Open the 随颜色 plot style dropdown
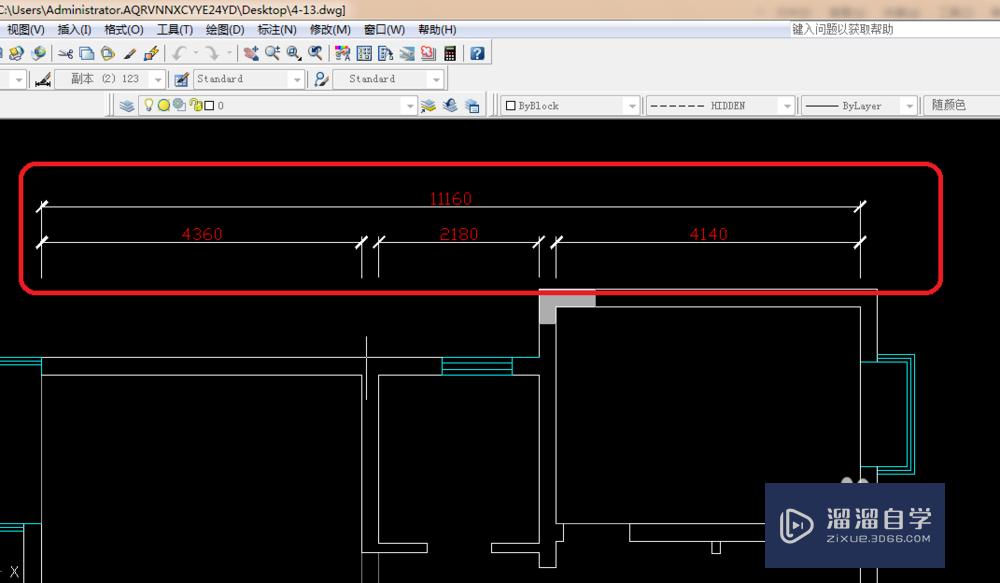This screenshot has height=583, width=1000. pyautogui.click(x=962, y=106)
